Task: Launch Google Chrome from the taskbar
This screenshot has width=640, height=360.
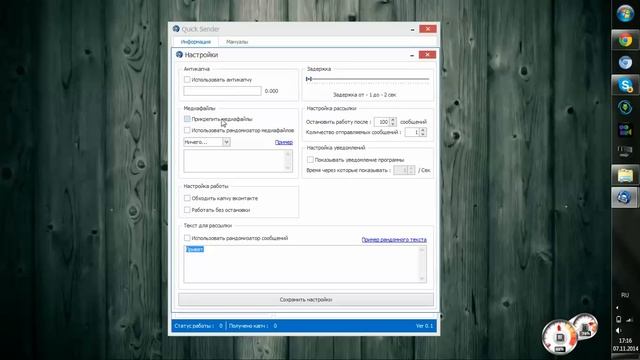Action: [625, 40]
